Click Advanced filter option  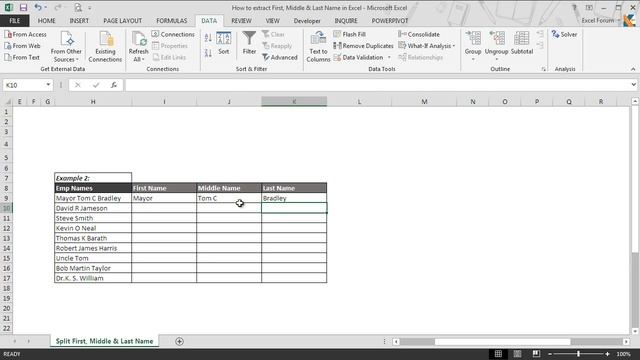coord(280,58)
